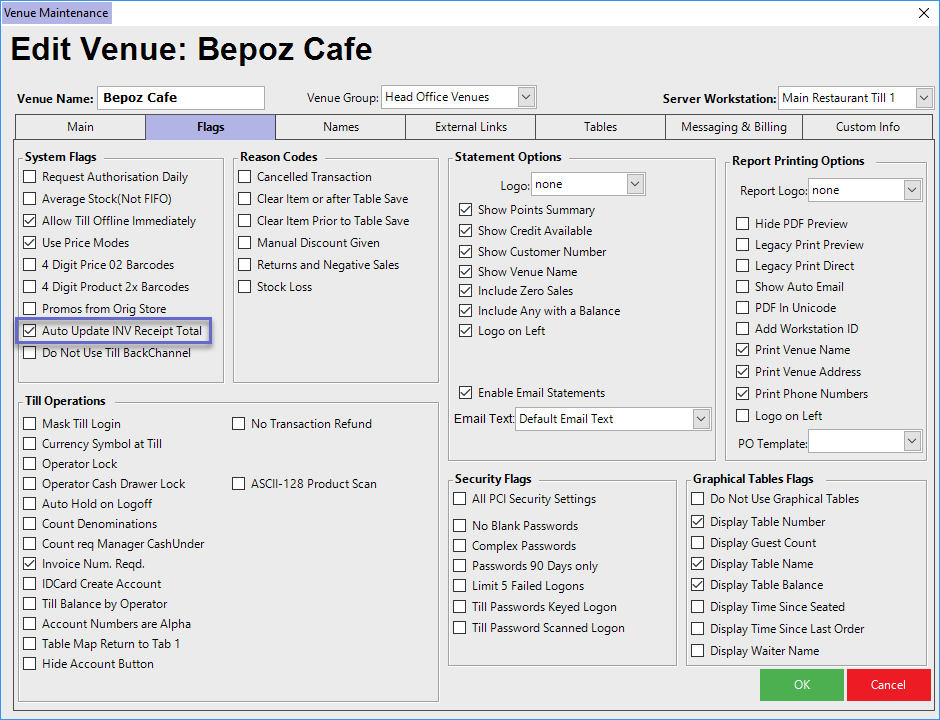Image resolution: width=940 pixels, height=720 pixels.
Task: Click into the Venue Name text field
Action: (x=181, y=98)
